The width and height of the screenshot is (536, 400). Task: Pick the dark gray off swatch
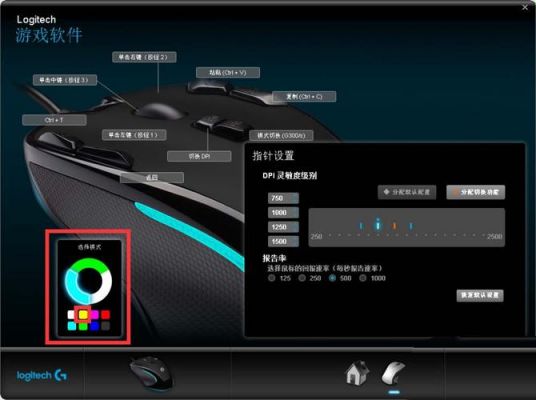click(x=106, y=326)
